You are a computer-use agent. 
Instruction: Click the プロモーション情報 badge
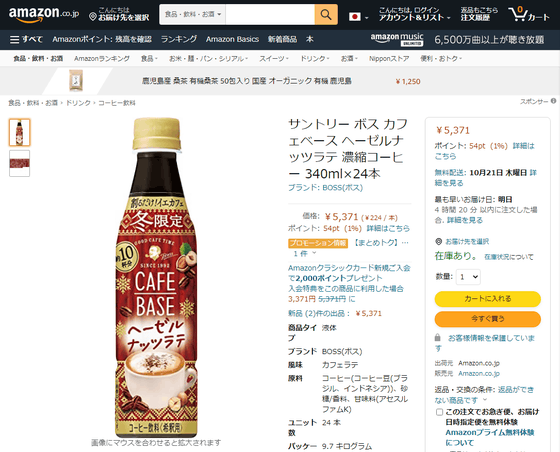pyautogui.click(x=318, y=243)
